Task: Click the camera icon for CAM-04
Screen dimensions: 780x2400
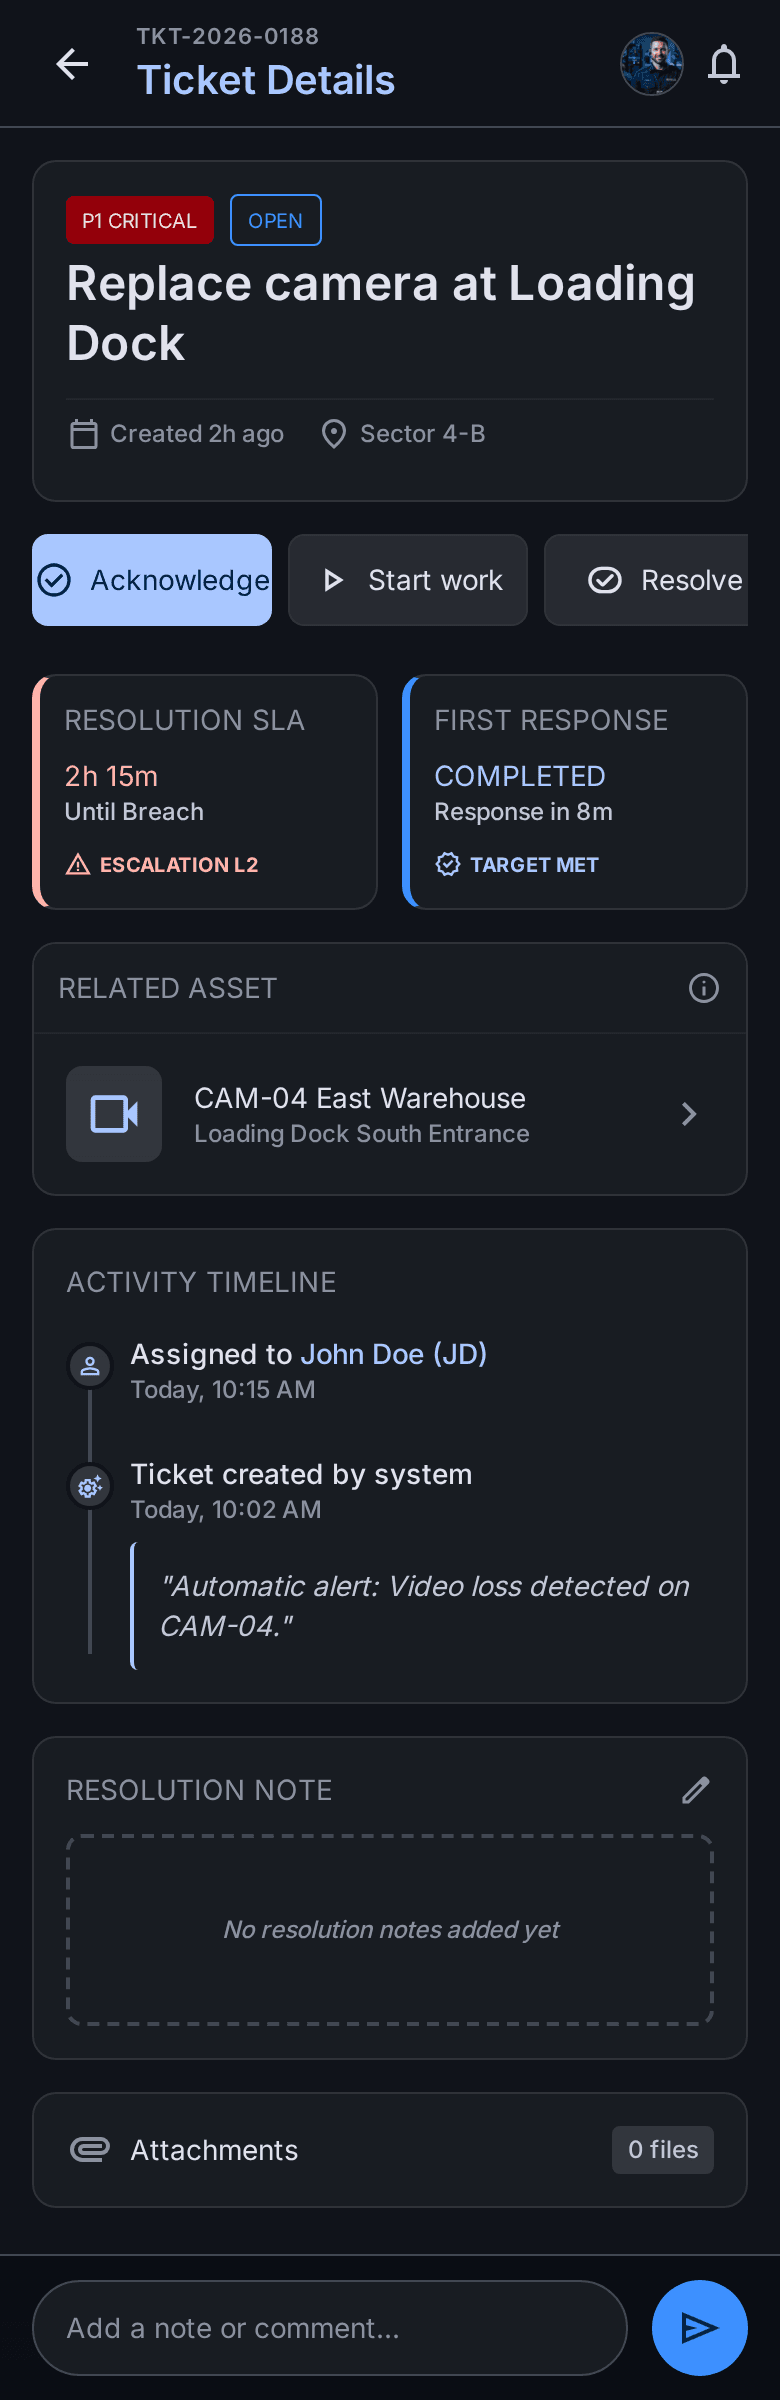Action: coord(114,1114)
